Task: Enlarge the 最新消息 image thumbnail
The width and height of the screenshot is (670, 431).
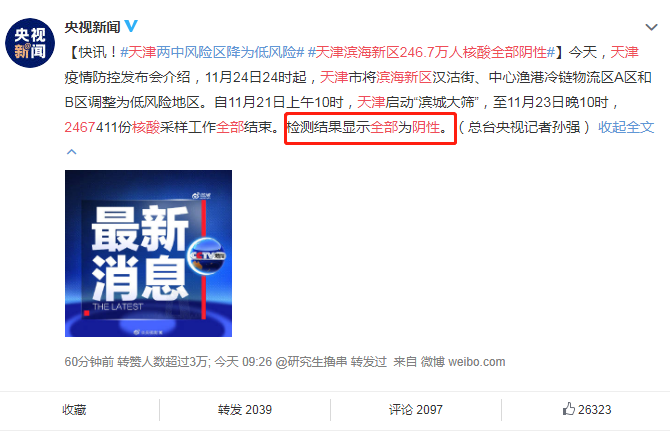Action: [x=148, y=253]
